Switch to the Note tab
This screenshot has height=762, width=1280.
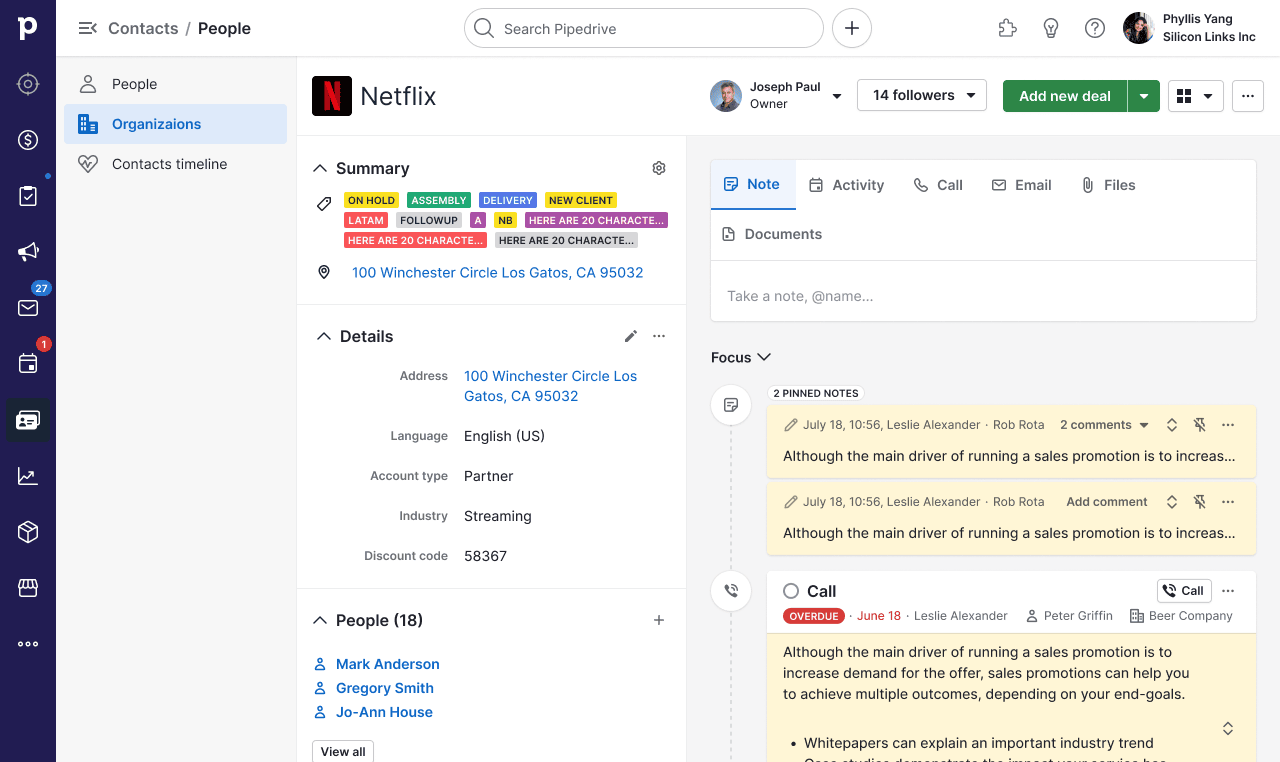coord(752,184)
